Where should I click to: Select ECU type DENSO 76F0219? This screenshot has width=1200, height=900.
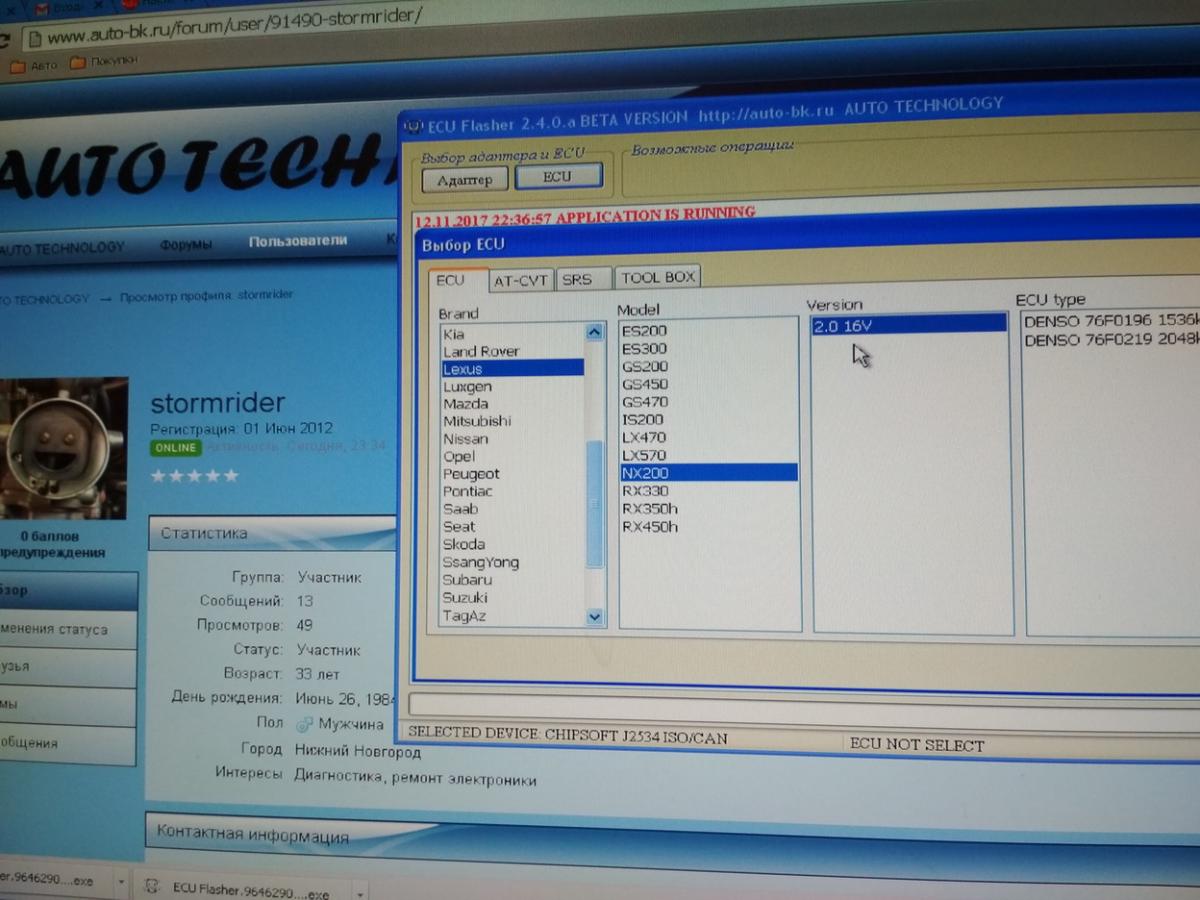point(1110,339)
